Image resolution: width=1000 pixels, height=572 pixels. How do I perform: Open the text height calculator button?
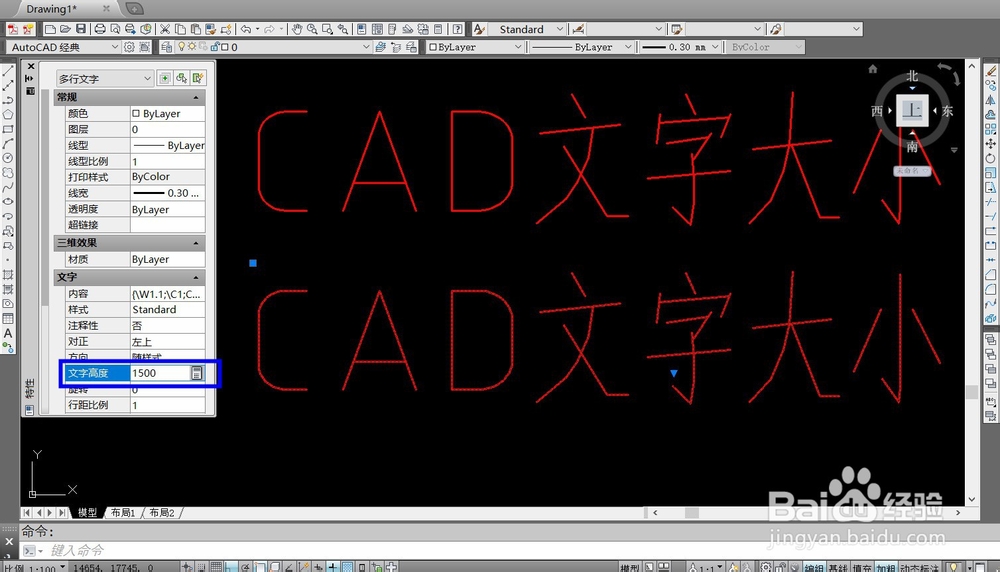[196, 373]
